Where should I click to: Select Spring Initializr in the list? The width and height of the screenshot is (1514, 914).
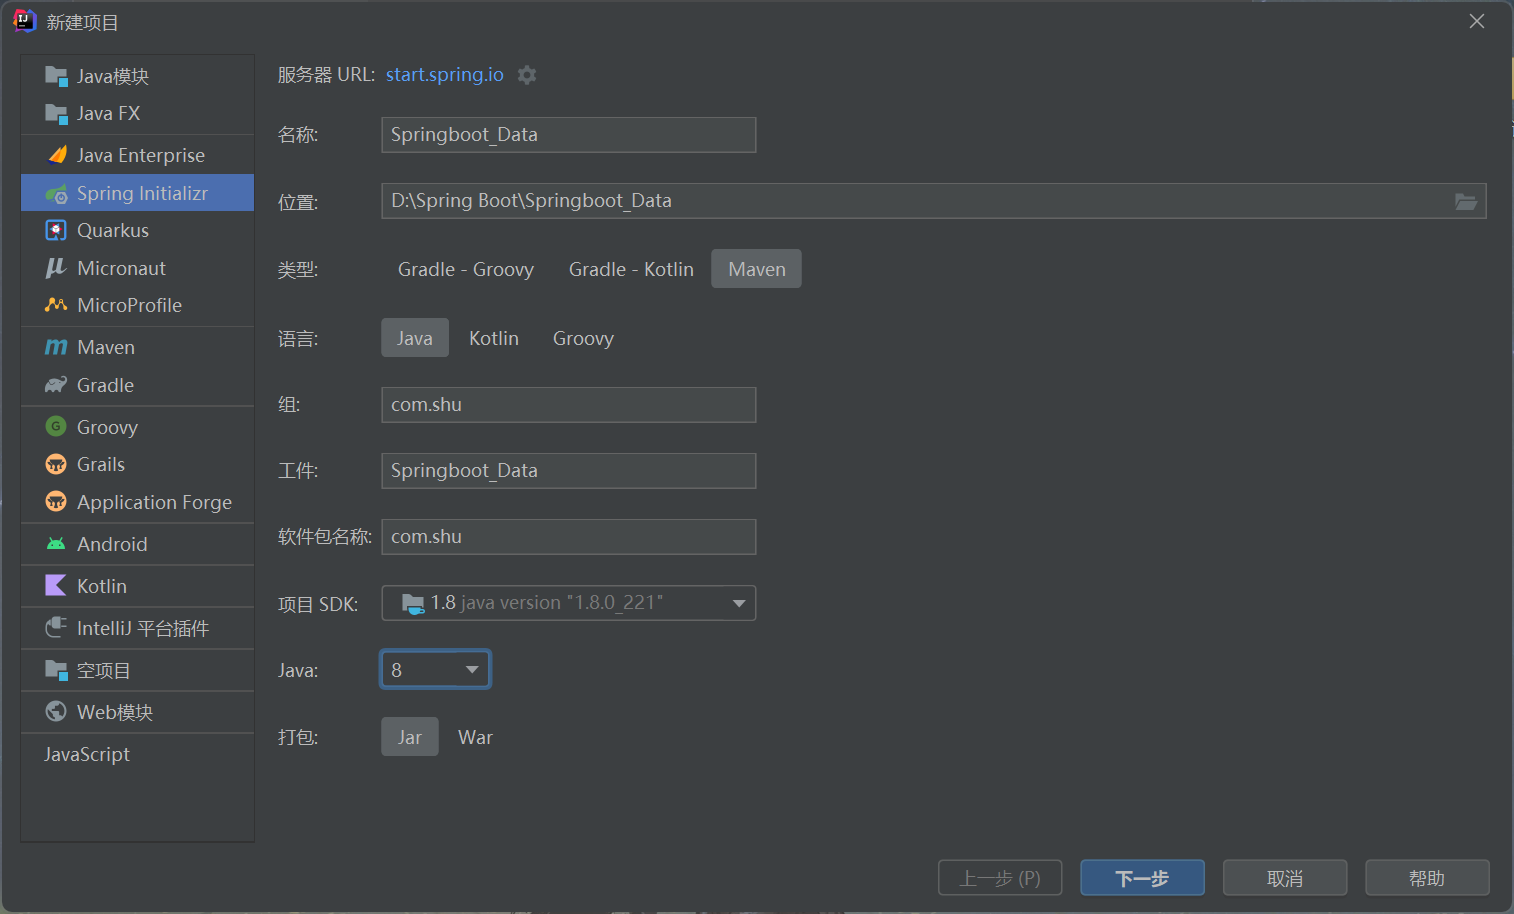pyautogui.click(x=138, y=193)
